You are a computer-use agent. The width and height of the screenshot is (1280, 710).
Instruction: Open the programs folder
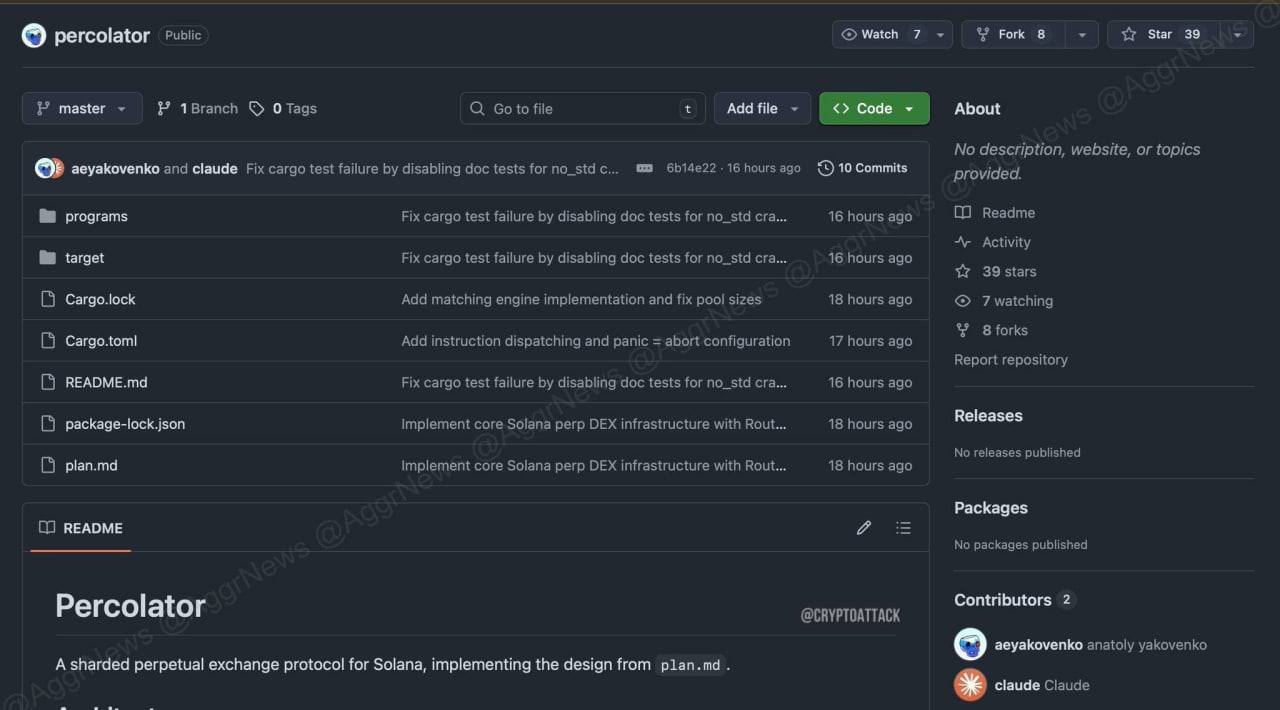tap(96, 216)
